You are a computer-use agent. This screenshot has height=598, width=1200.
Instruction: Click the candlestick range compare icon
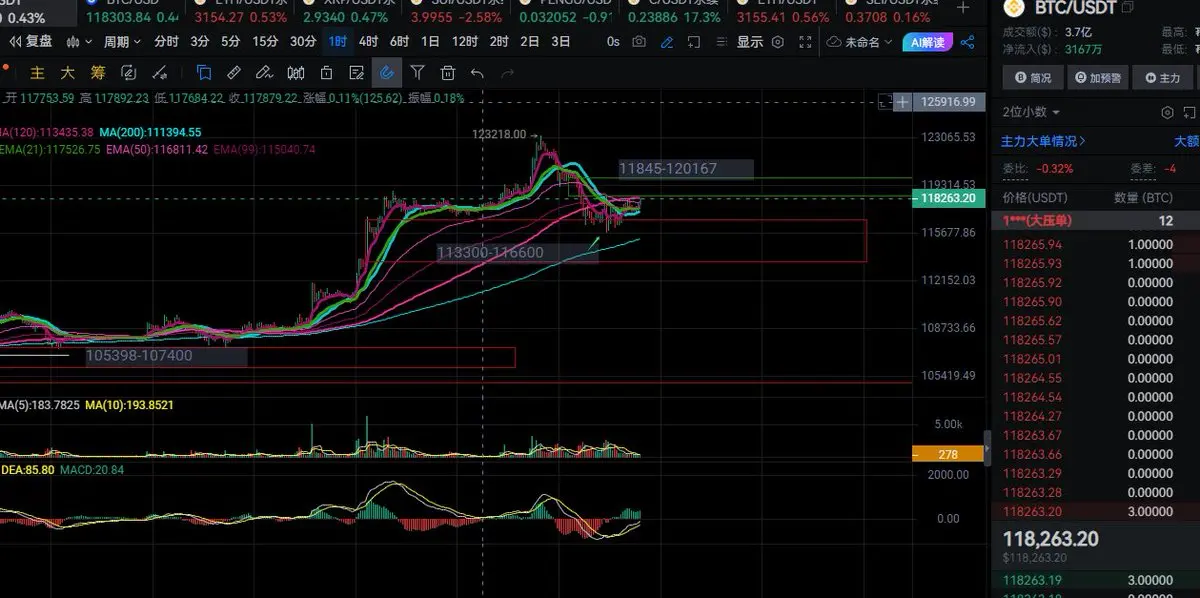[296, 72]
